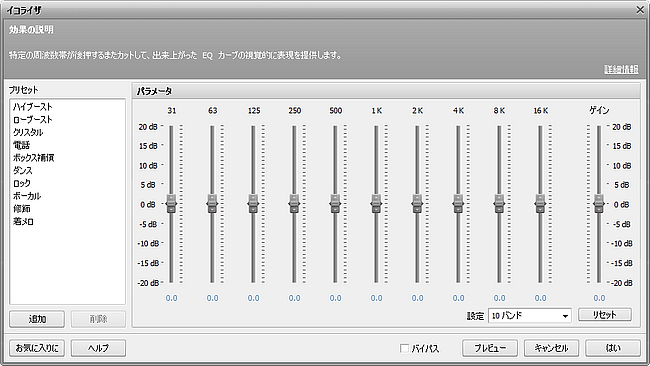Enable the バイパス checkbox
Screen dimensions: 650x366
(404, 348)
